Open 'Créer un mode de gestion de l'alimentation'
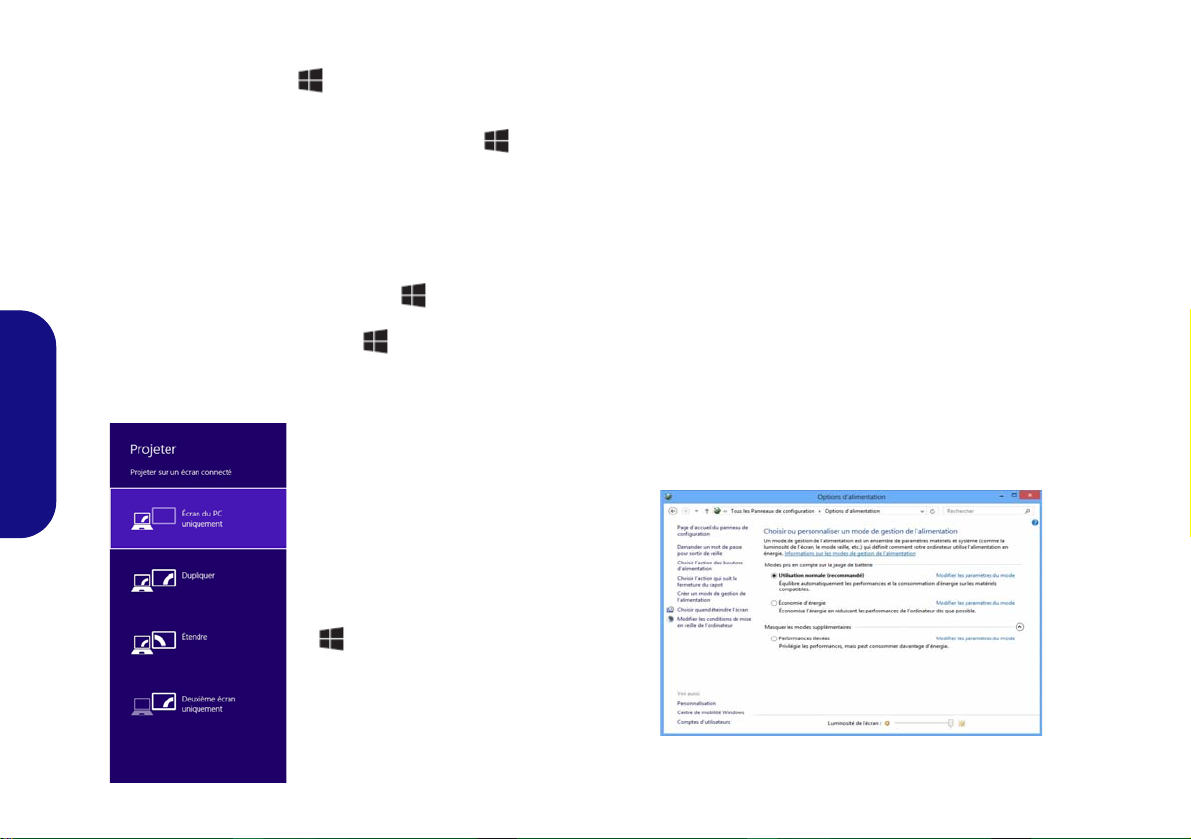Screen dimensions: 1191x839 [x=711, y=597]
